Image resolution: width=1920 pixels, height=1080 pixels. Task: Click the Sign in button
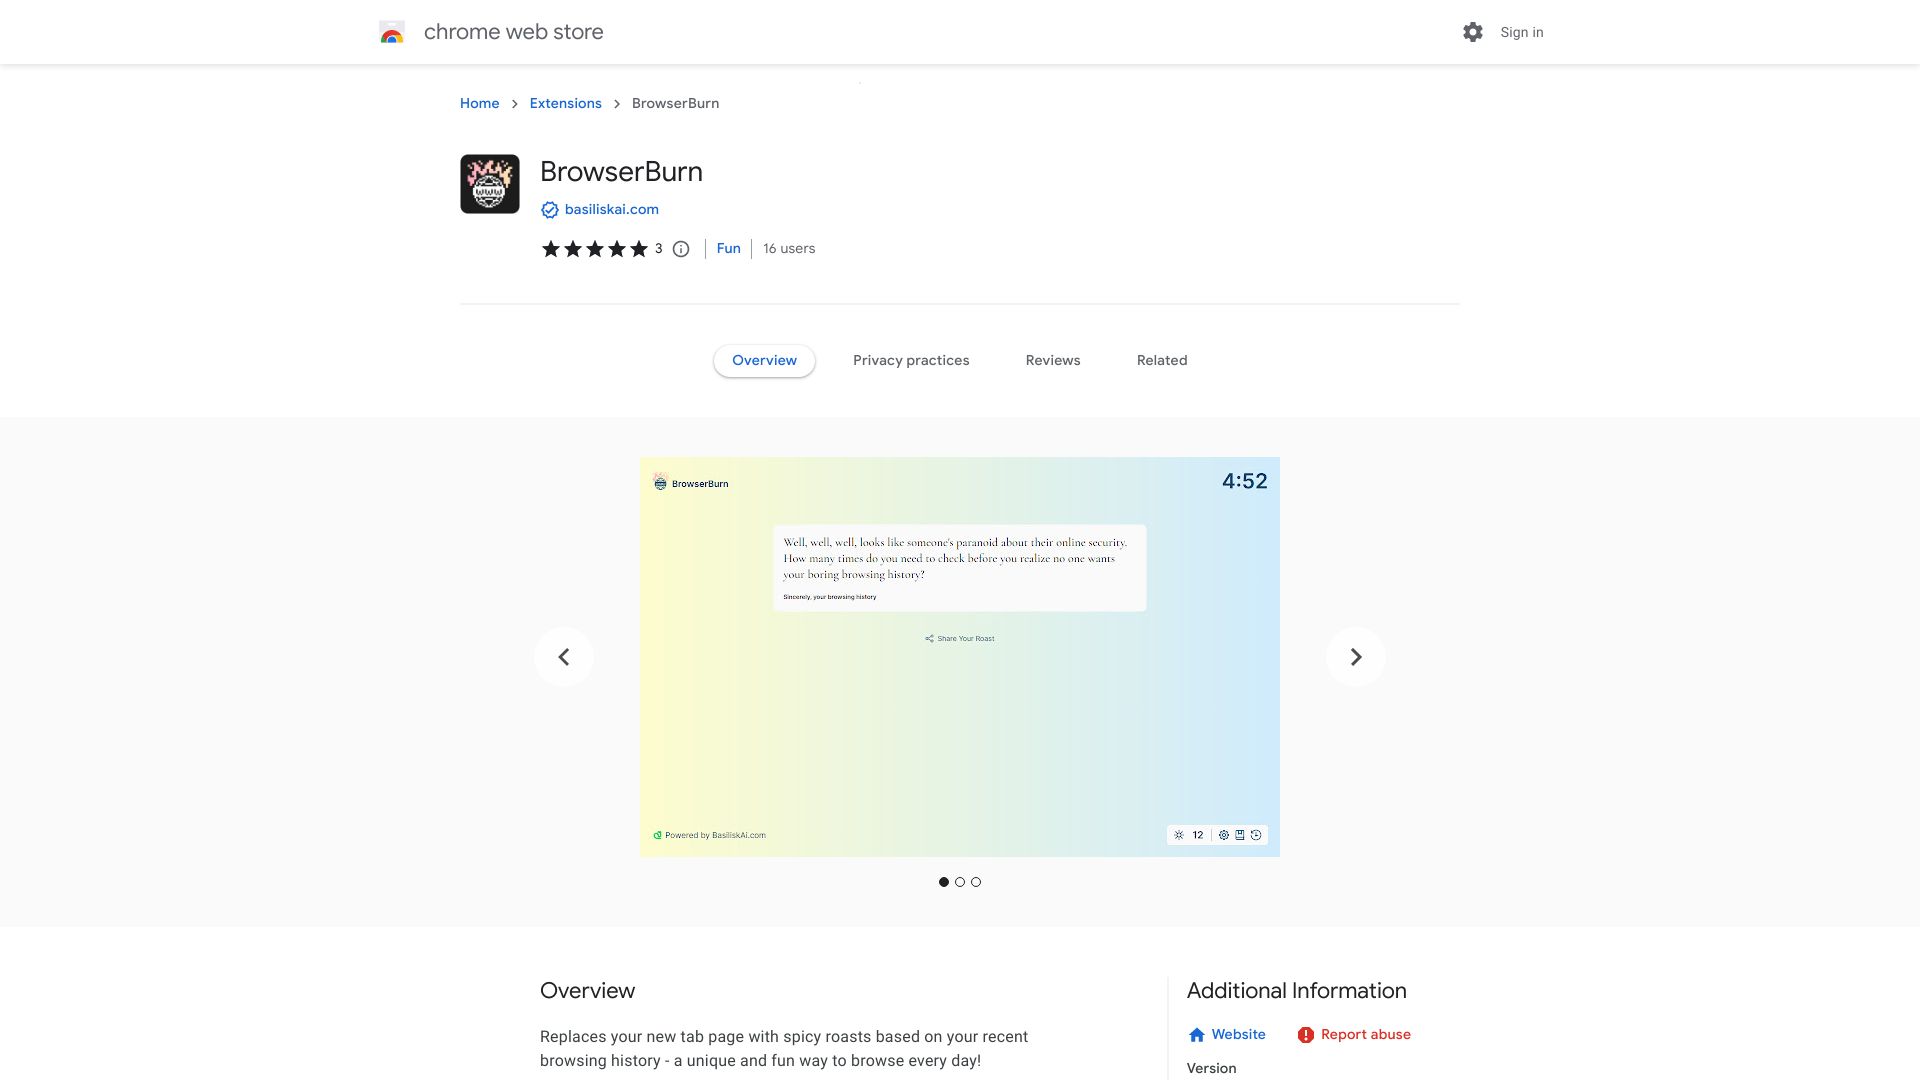point(1522,32)
